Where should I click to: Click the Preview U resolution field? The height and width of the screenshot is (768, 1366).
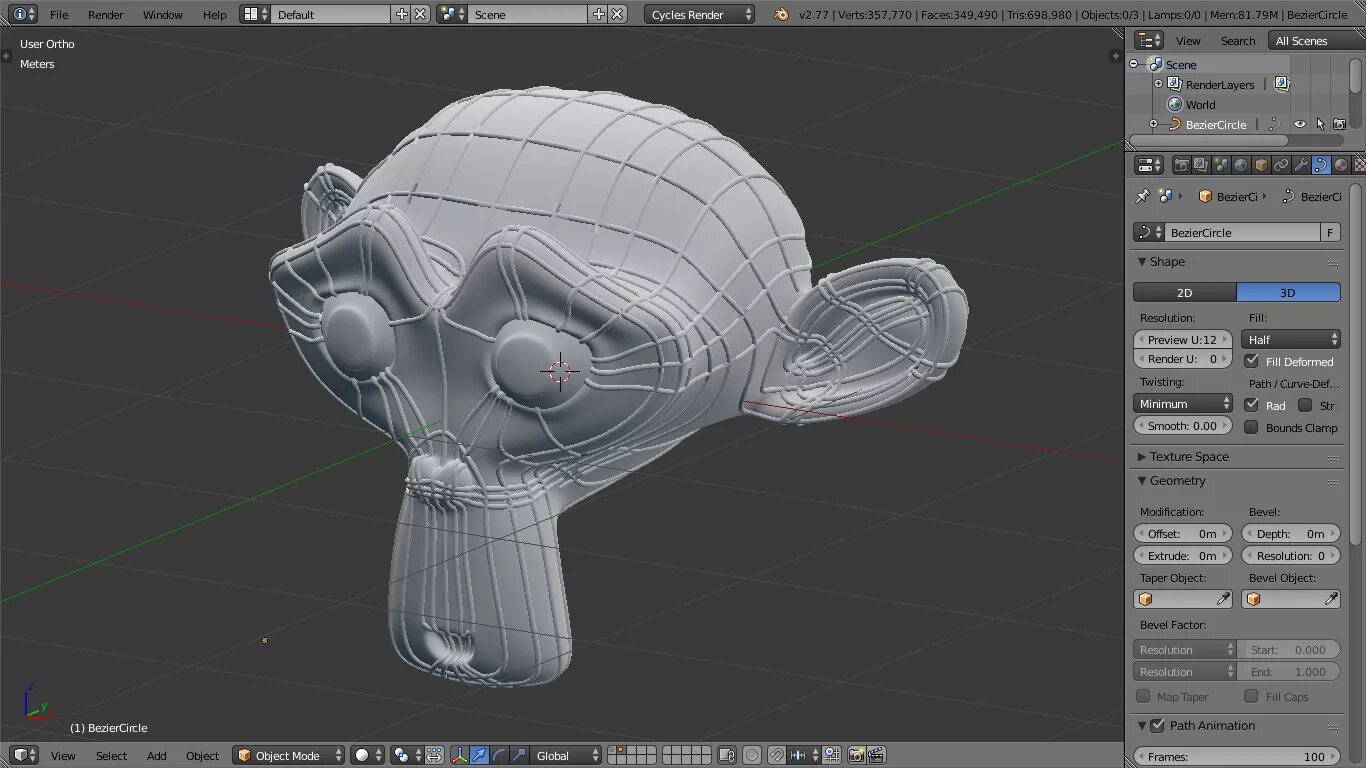point(1183,339)
